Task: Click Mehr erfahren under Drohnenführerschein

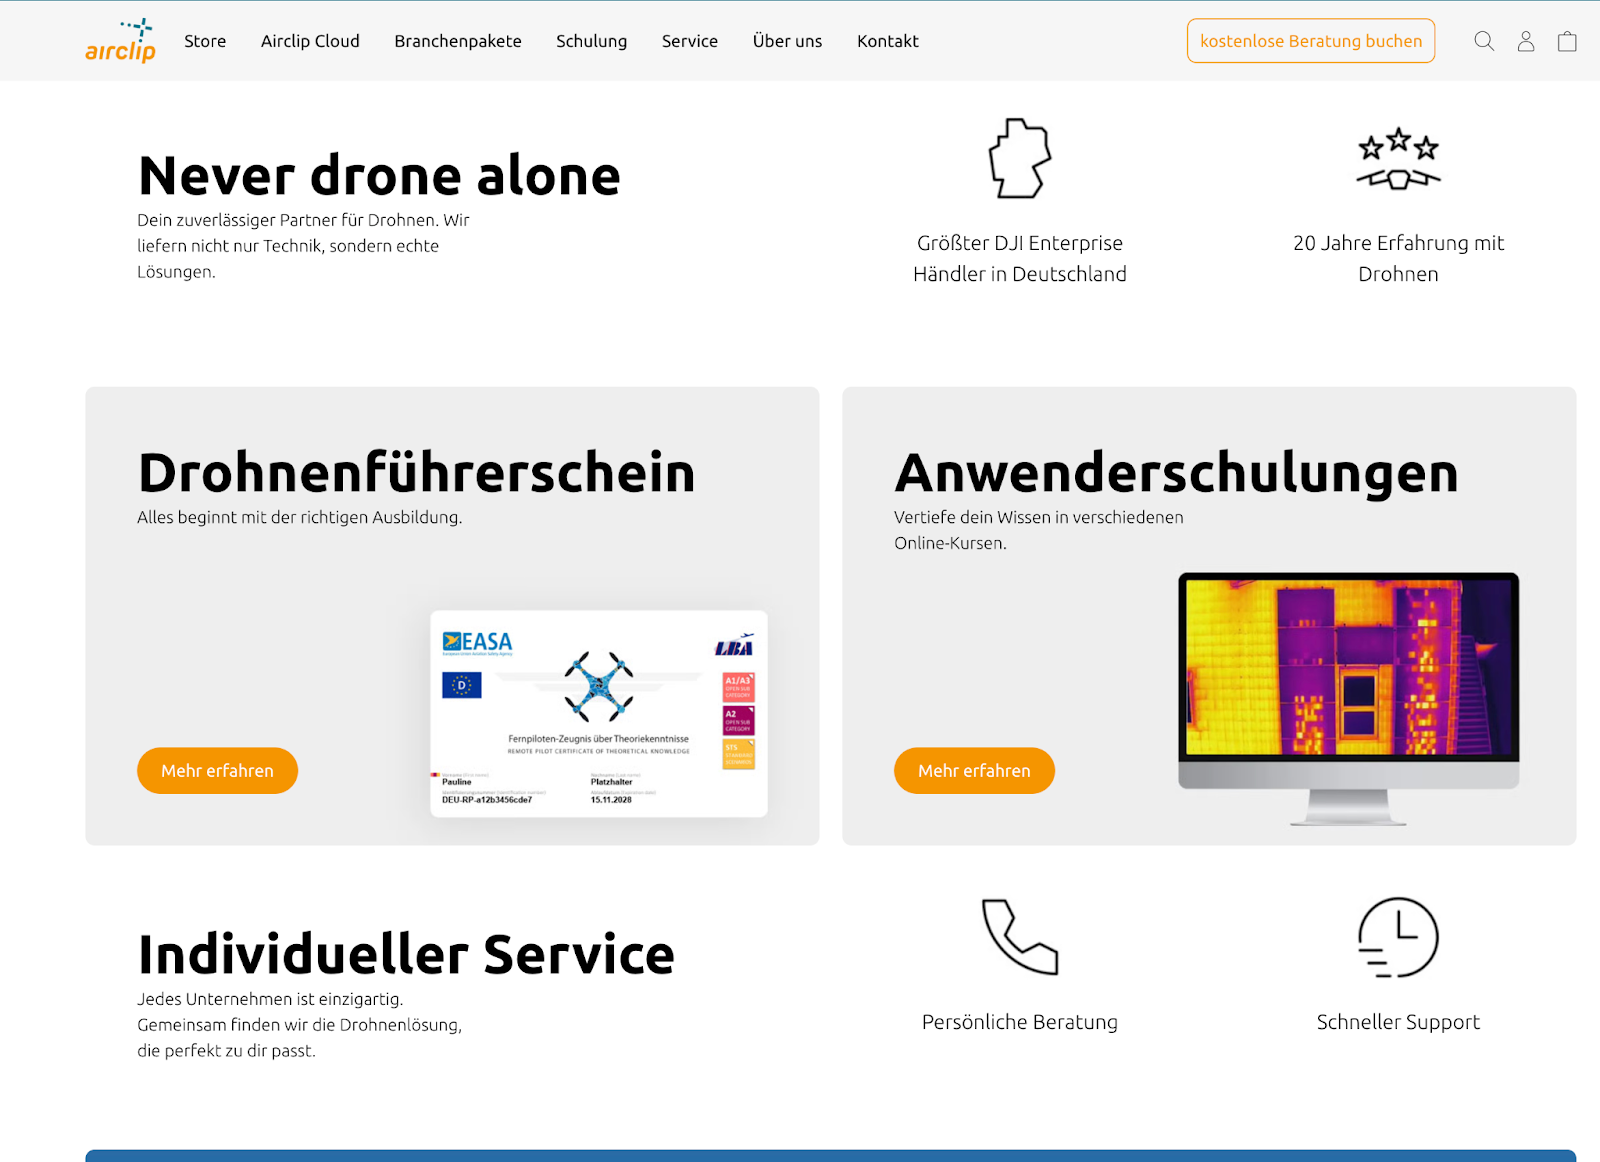Action: click(x=217, y=771)
